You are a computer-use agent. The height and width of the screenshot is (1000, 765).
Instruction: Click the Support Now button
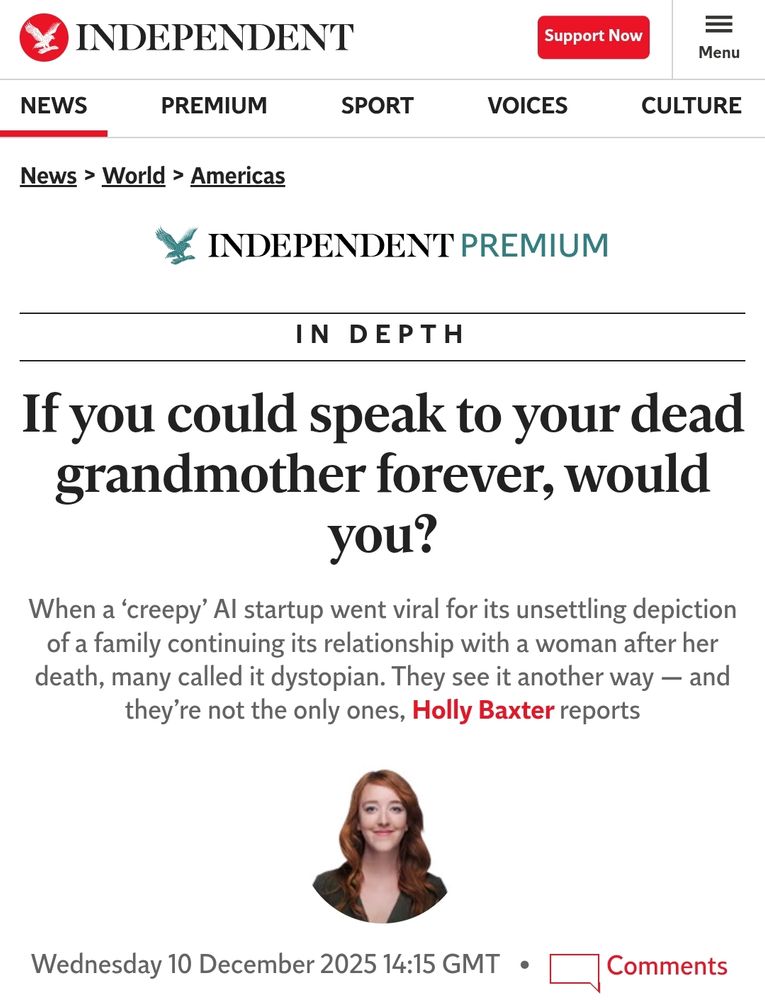coord(593,35)
